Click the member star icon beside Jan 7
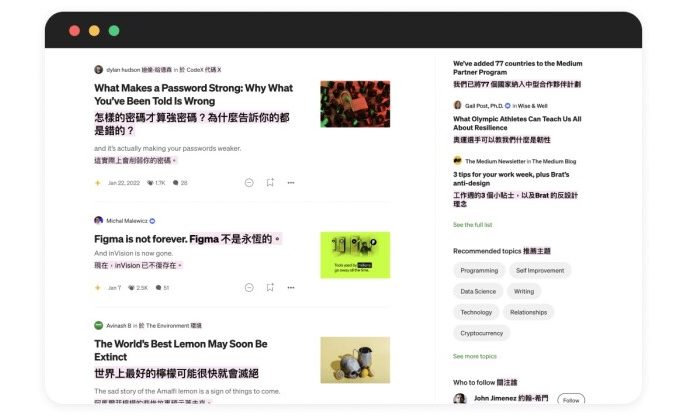This screenshot has height=418, width=685. click(x=98, y=288)
